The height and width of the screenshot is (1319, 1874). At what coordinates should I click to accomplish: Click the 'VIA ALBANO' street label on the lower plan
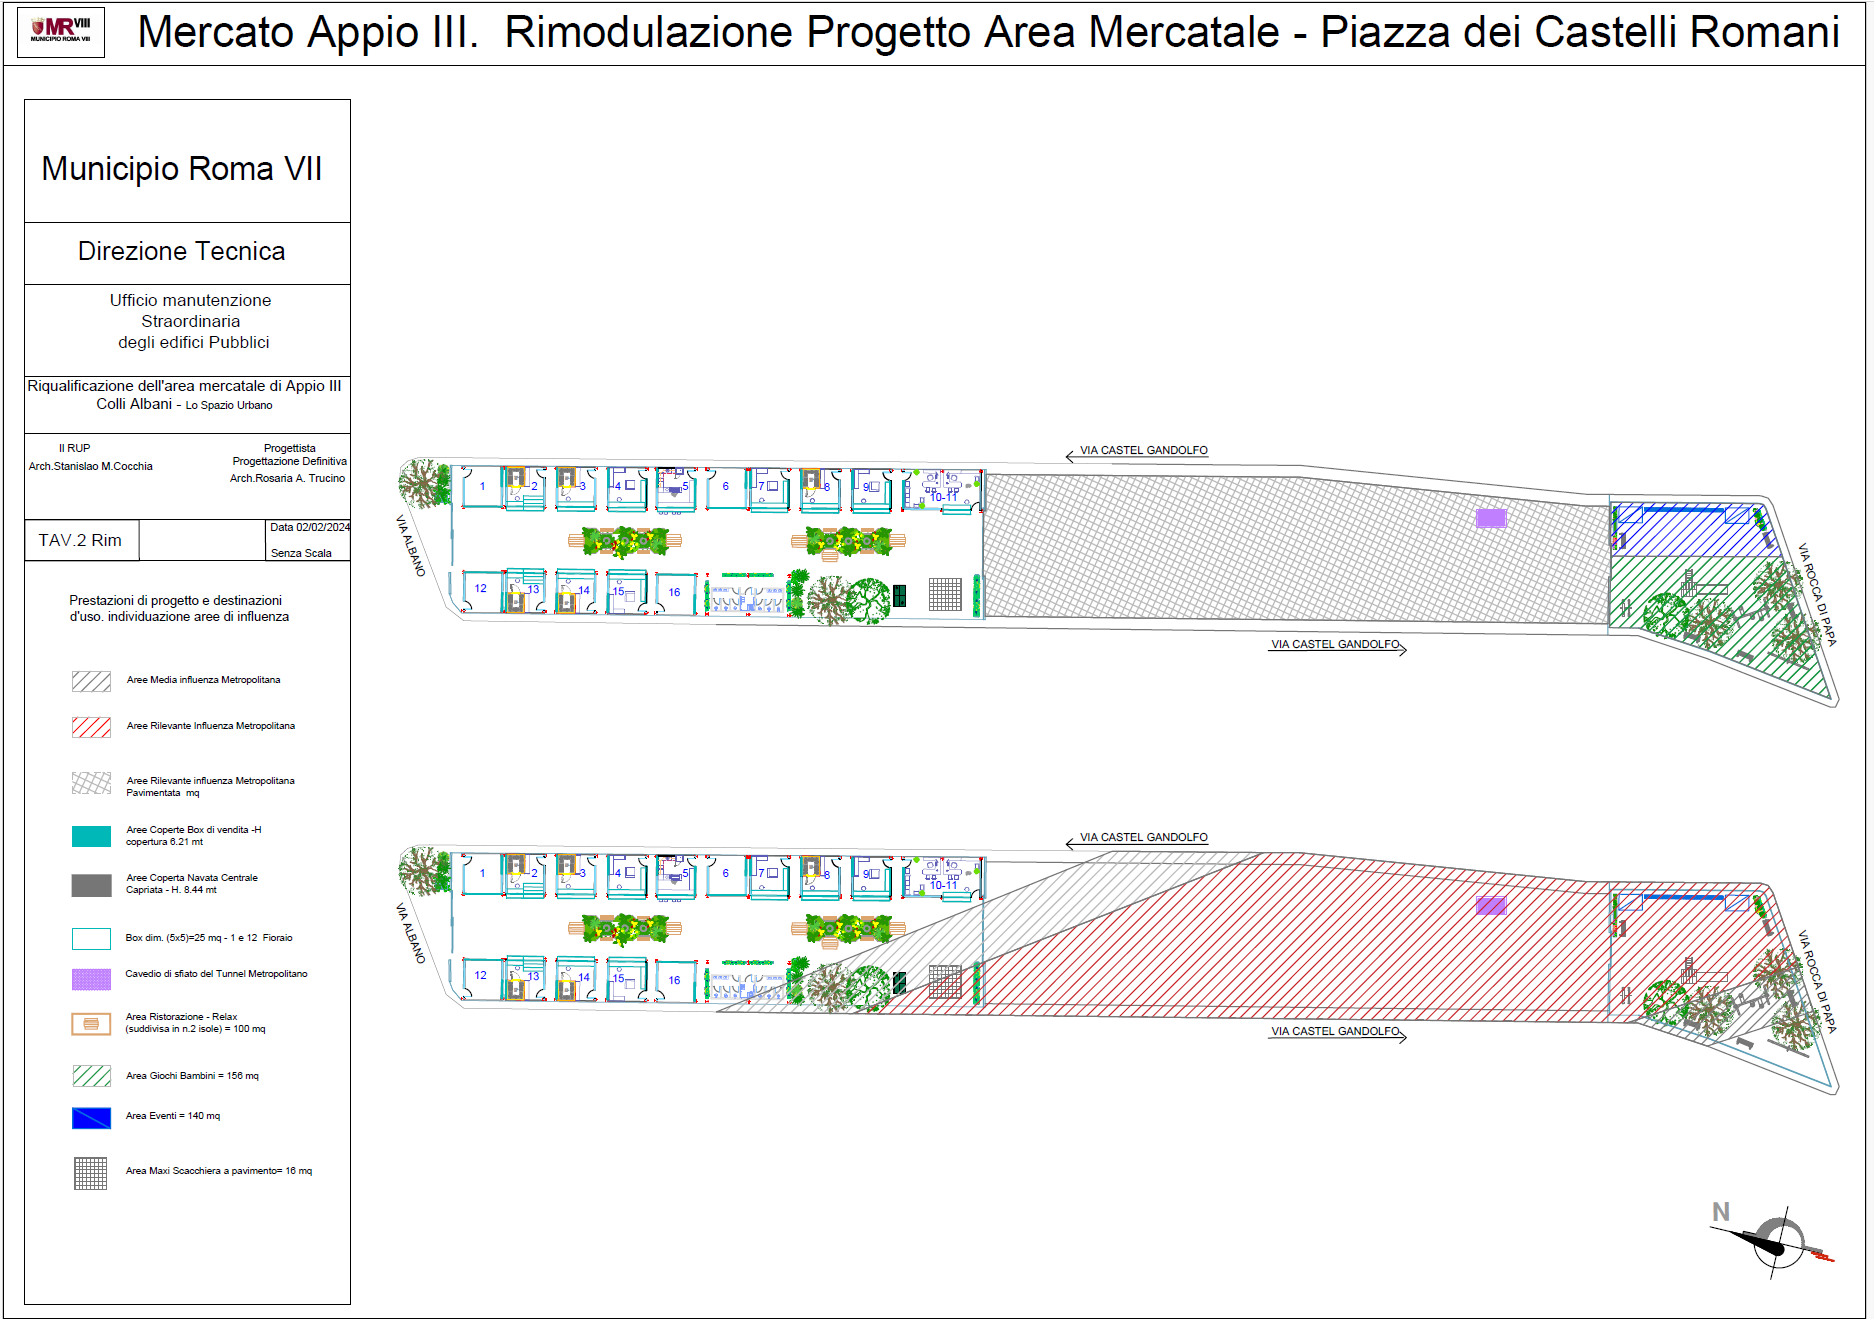point(411,933)
